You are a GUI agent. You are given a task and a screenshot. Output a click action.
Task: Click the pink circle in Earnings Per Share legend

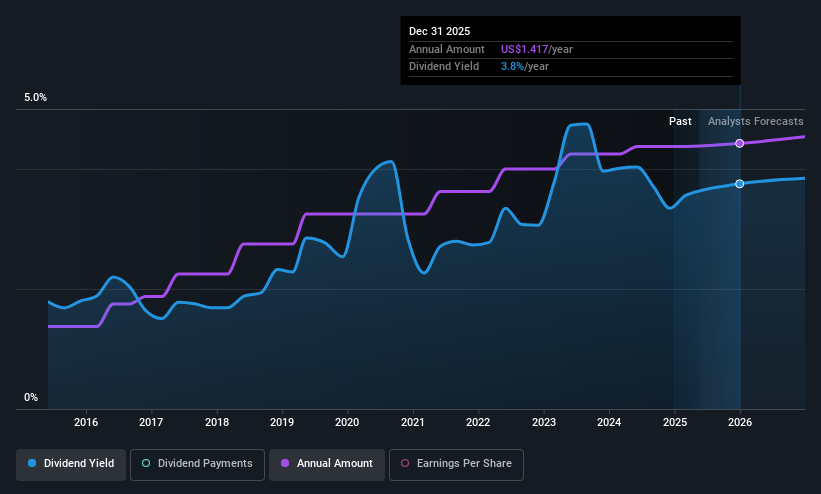coord(405,463)
